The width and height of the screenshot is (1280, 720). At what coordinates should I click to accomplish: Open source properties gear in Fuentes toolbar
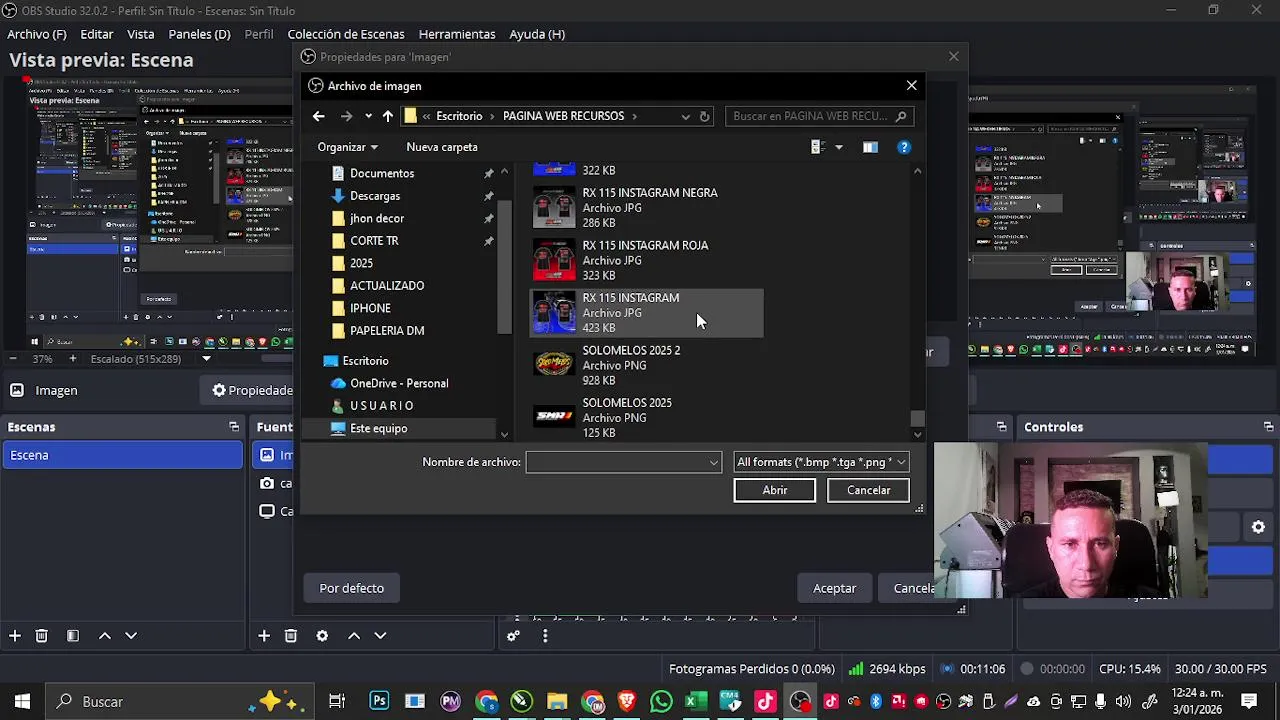(x=322, y=636)
